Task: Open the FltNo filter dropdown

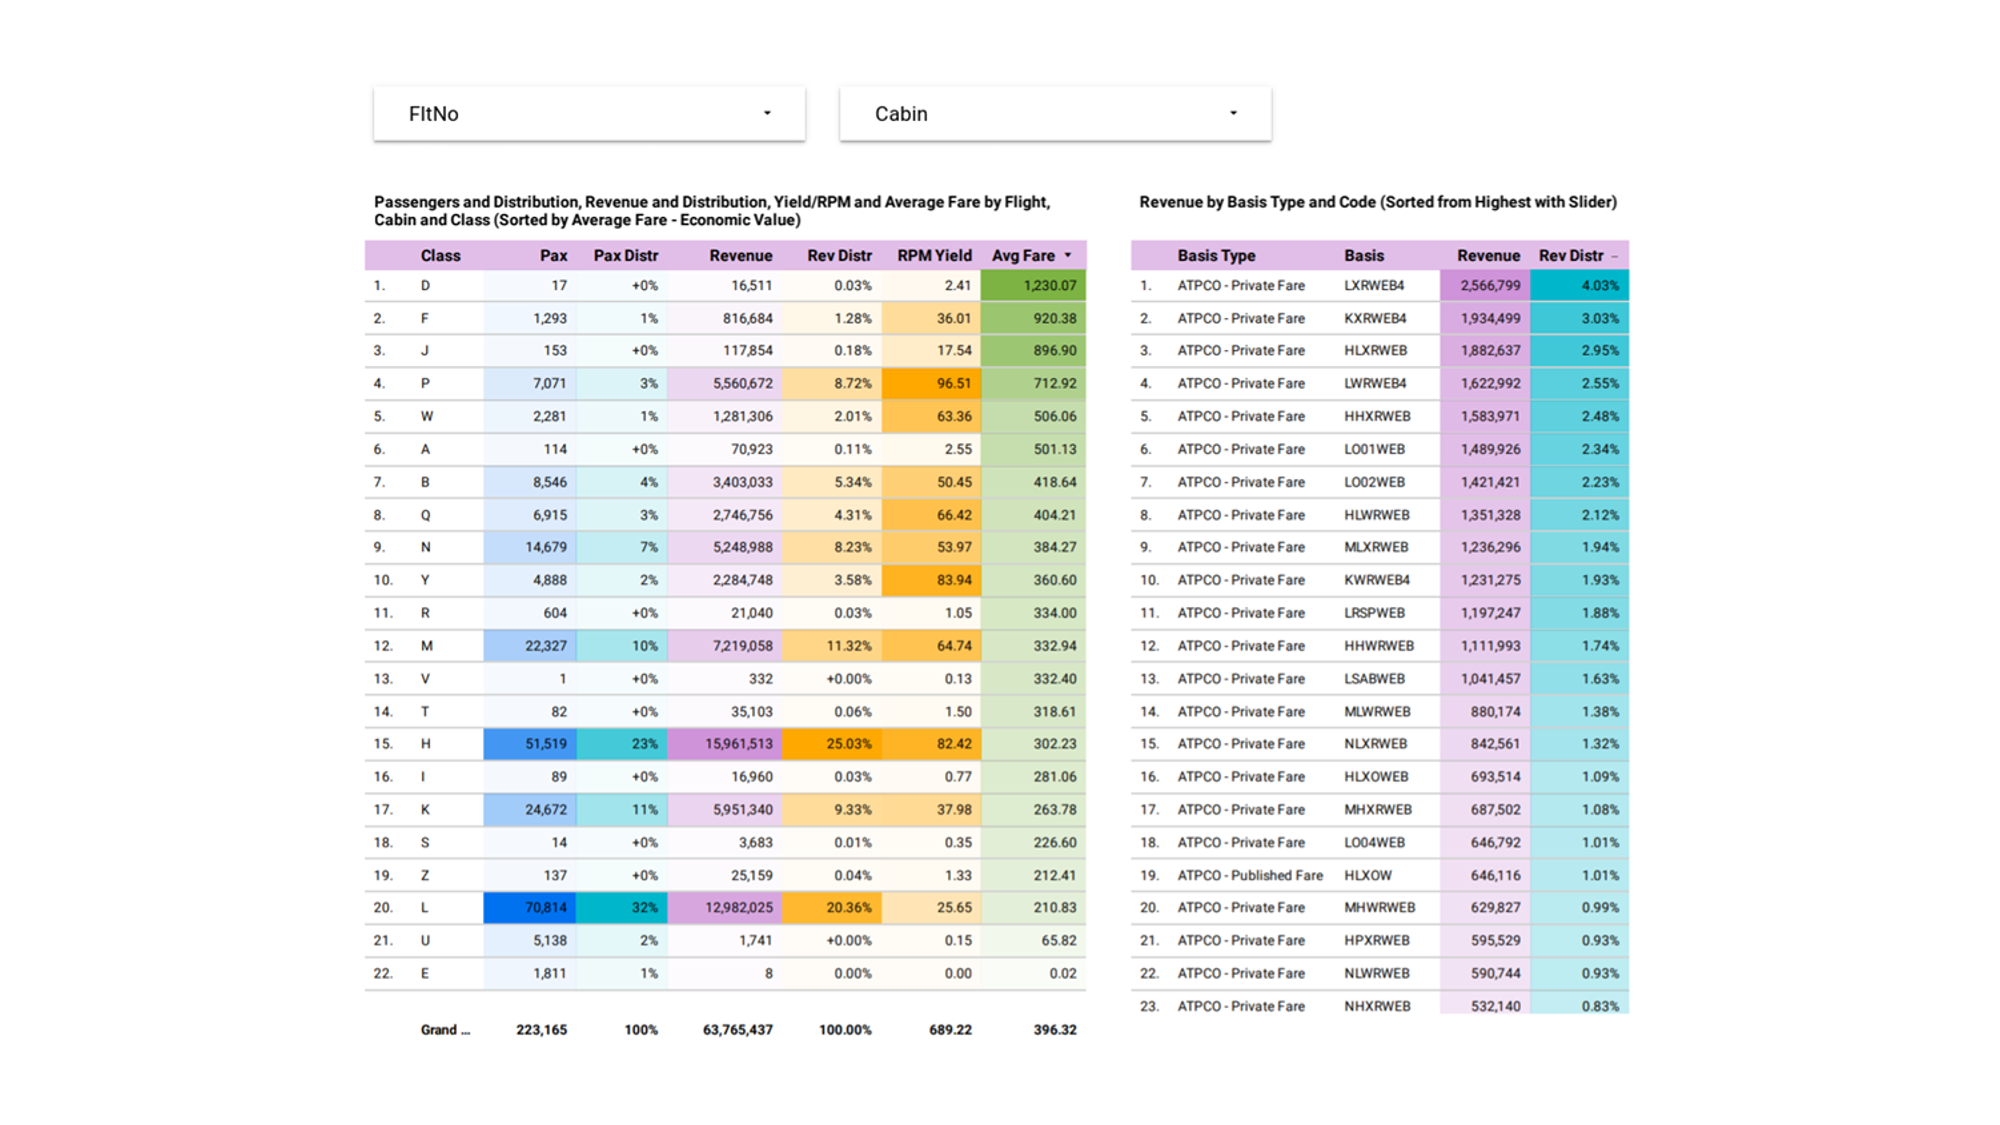Action: 589,114
